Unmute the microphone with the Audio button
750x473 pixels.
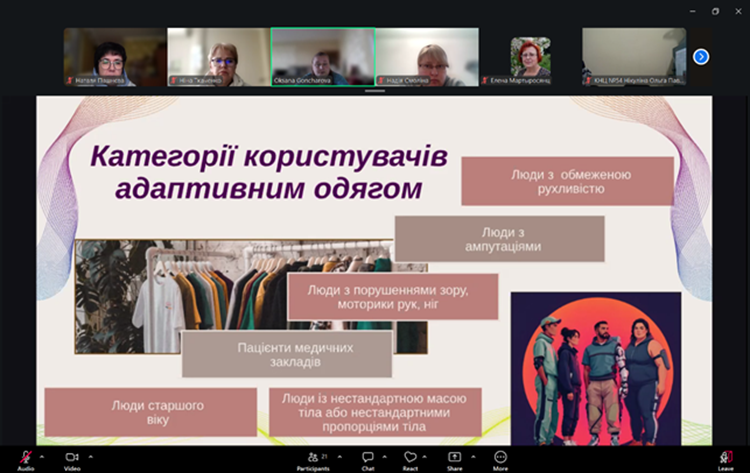[x=25, y=458]
